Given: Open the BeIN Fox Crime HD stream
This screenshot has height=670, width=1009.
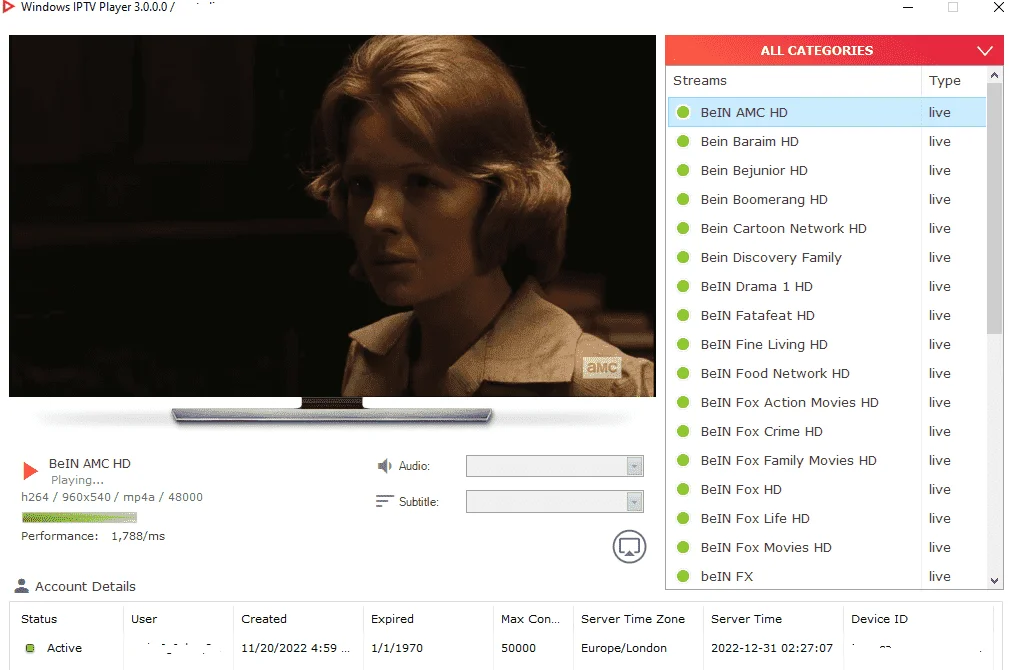Looking at the screenshot, I should click(827, 431).
